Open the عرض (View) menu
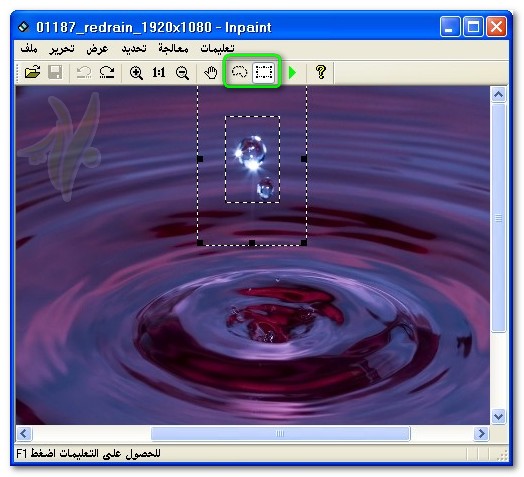This screenshot has width=524, height=477. [x=97, y=49]
